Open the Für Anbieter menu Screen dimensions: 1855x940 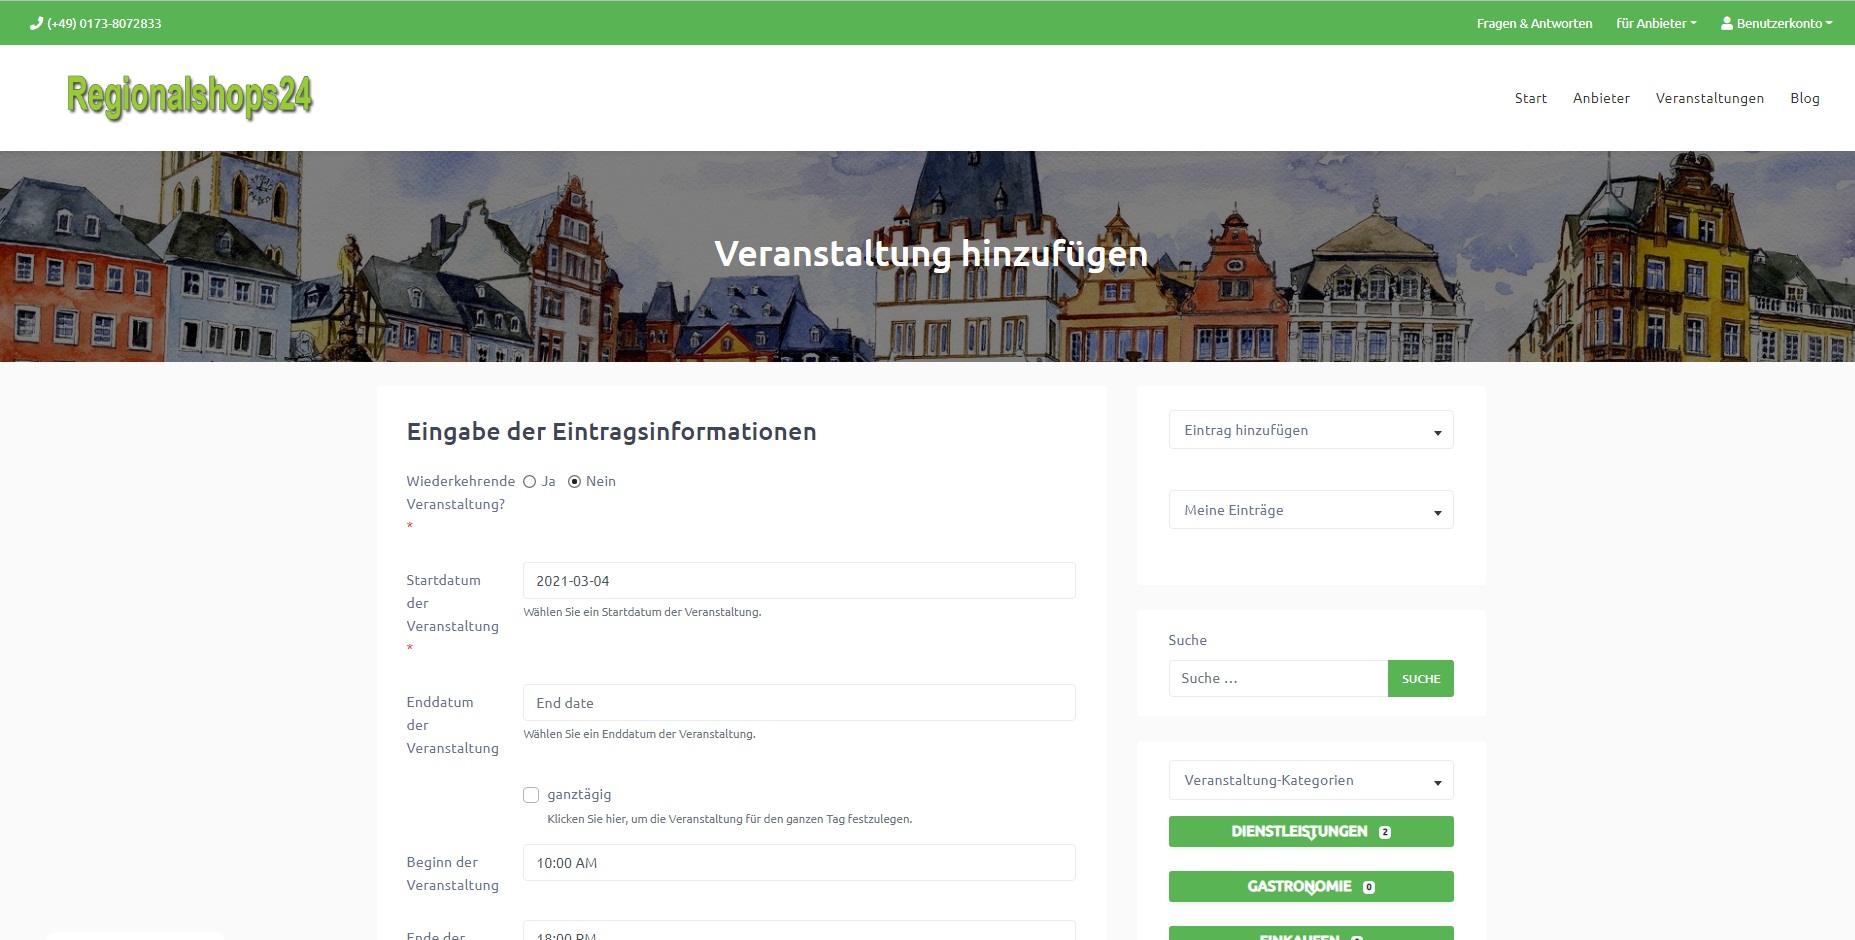tap(1655, 23)
